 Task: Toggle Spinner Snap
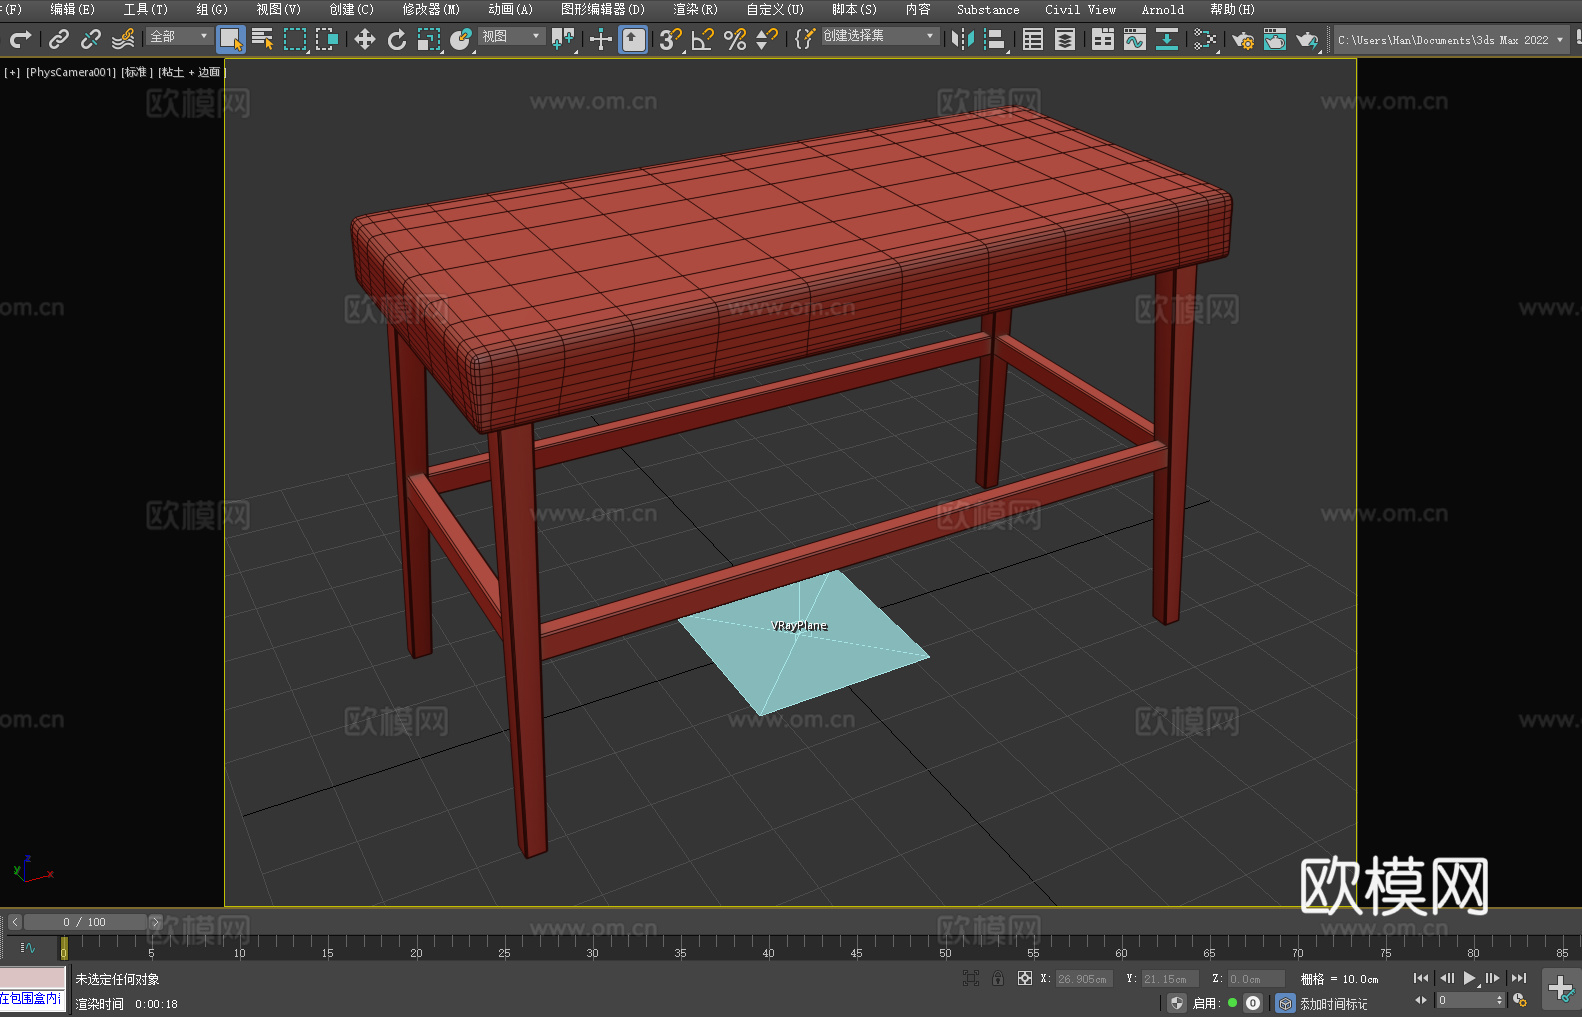pos(767,39)
